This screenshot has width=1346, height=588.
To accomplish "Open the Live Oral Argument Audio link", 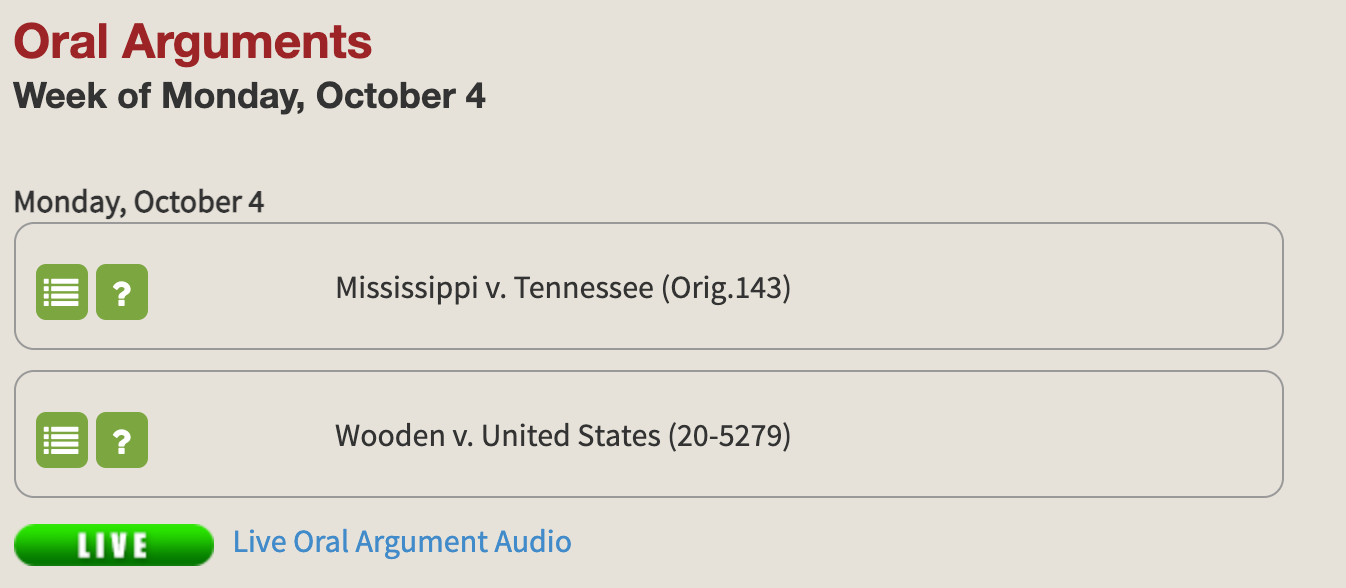I will tap(402, 542).
